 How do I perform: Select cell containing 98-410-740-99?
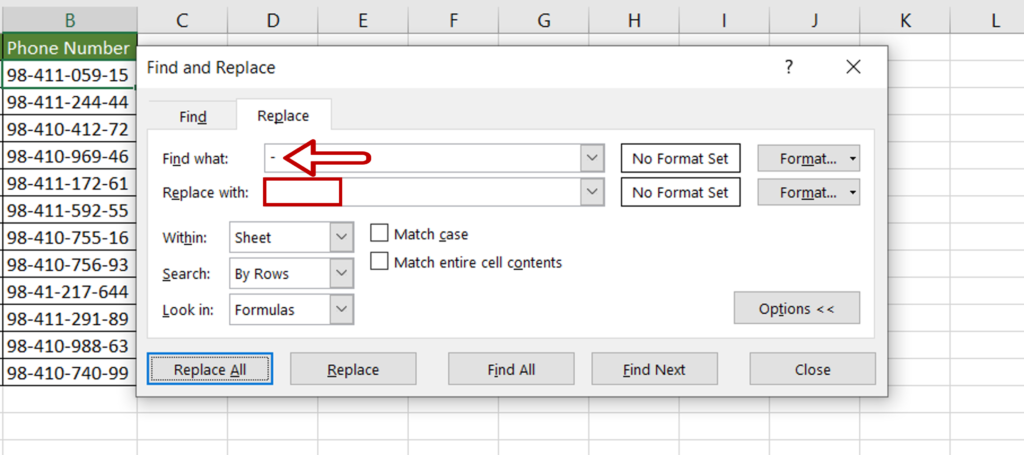(x=68, y=373)
